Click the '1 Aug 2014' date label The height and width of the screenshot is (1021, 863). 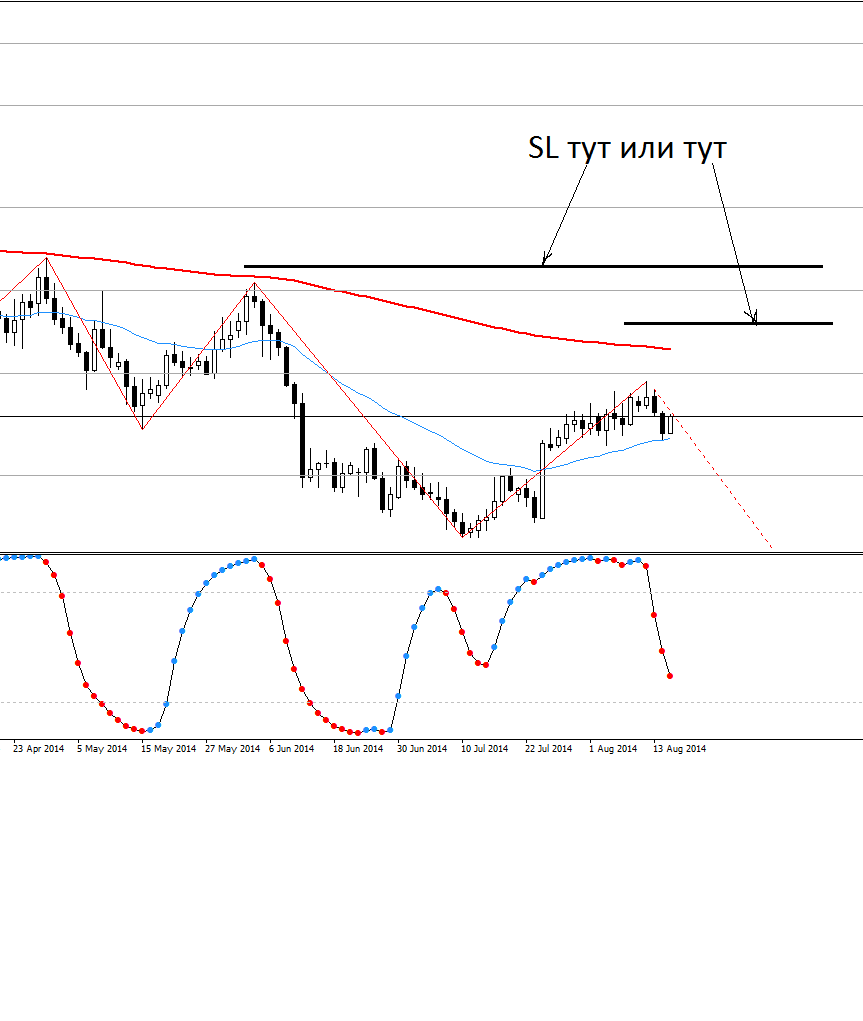coord(612,749)
